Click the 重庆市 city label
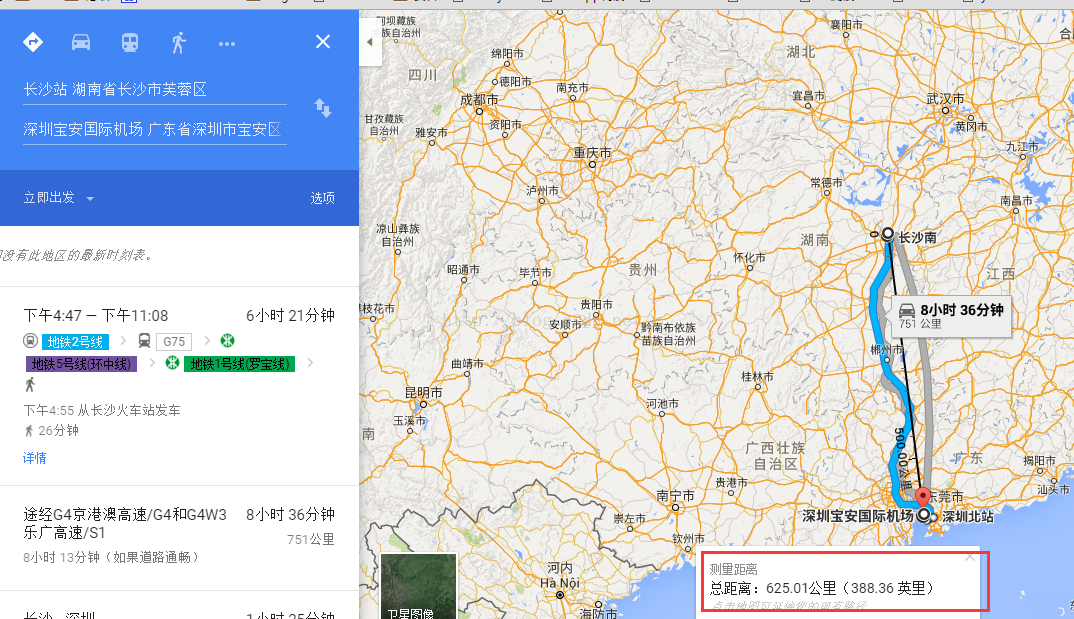 pyautogui.click(x=592, y=153)
